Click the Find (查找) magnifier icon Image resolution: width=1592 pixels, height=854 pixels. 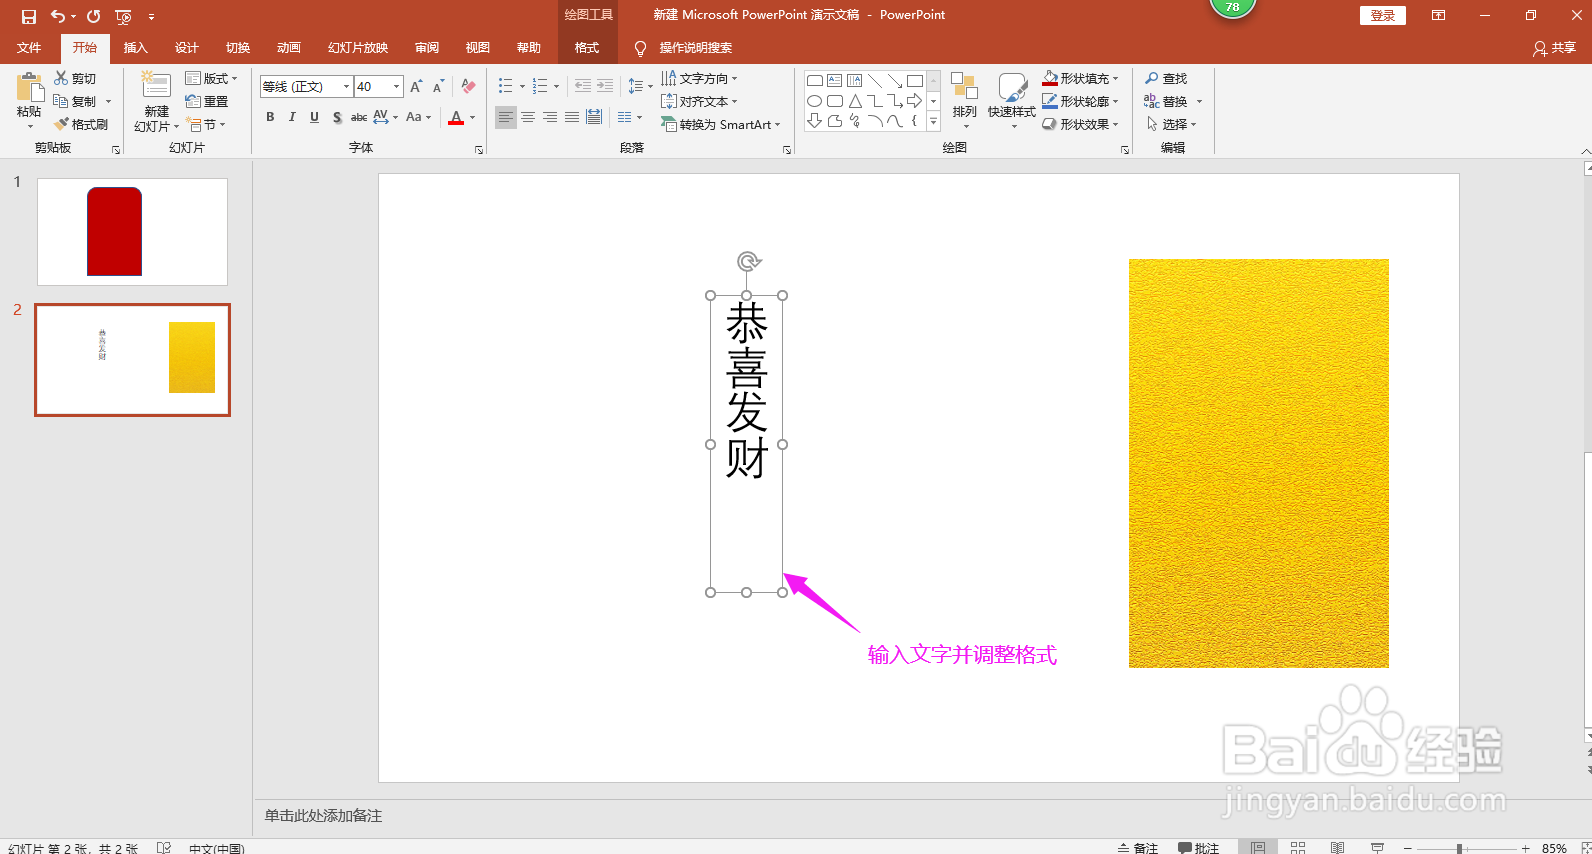[1152, 78]
